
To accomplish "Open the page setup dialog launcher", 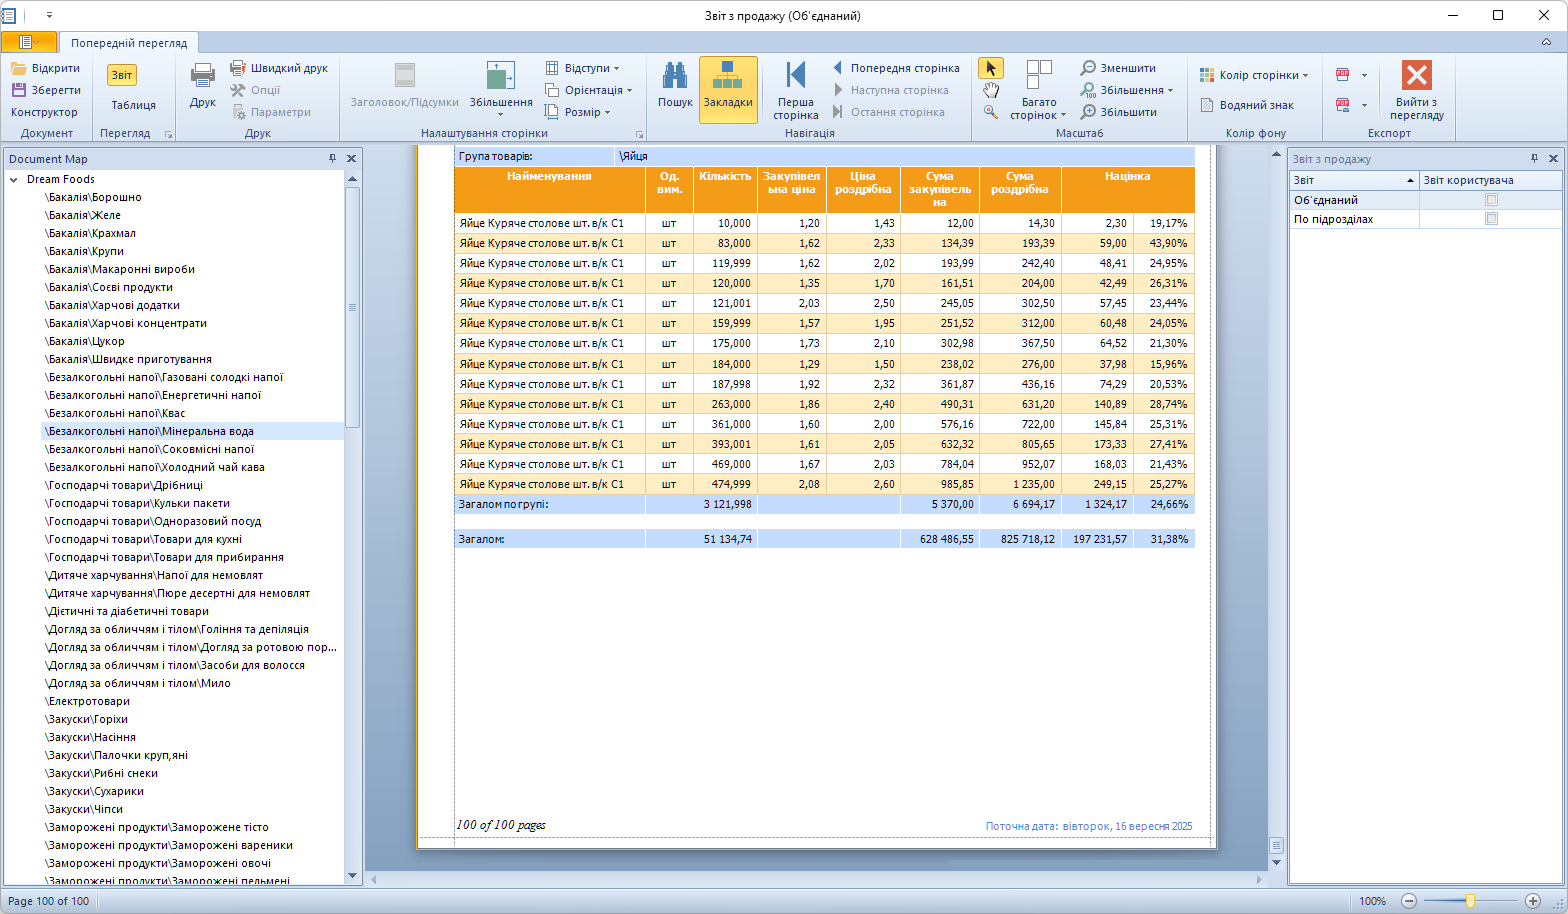I will coord(639,134).
